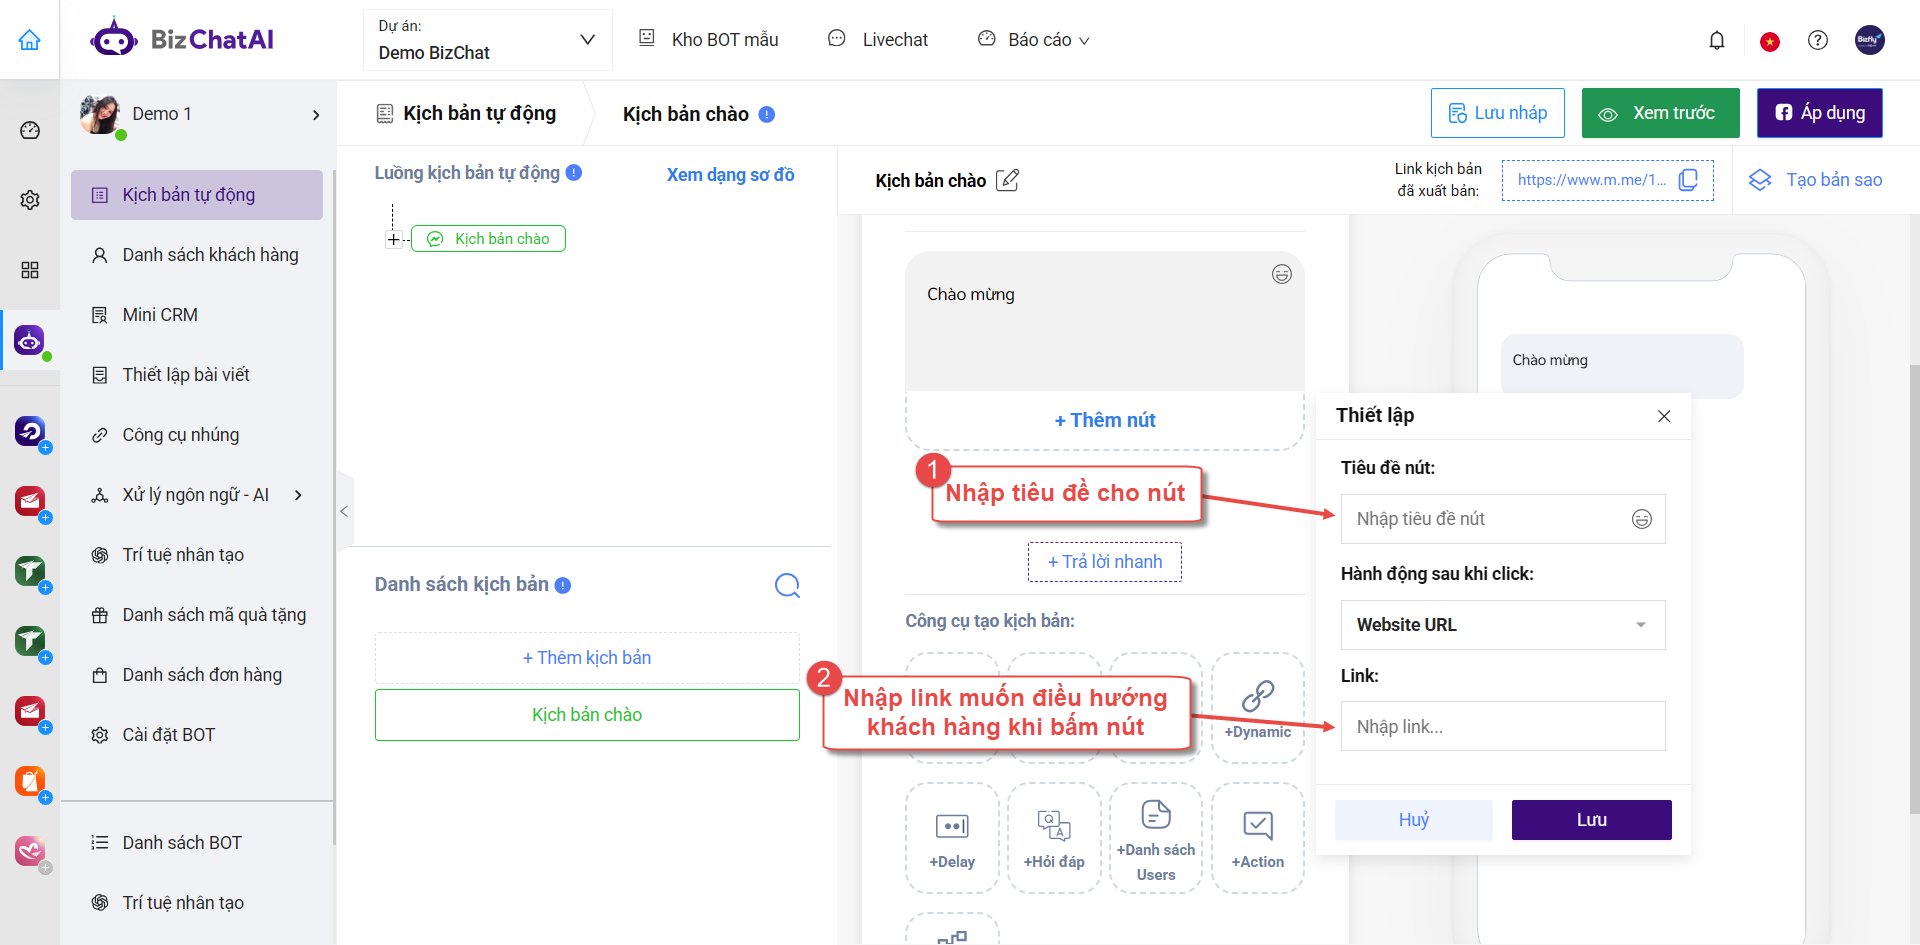Open the settings gear in left rail

(x=30, y=200)
